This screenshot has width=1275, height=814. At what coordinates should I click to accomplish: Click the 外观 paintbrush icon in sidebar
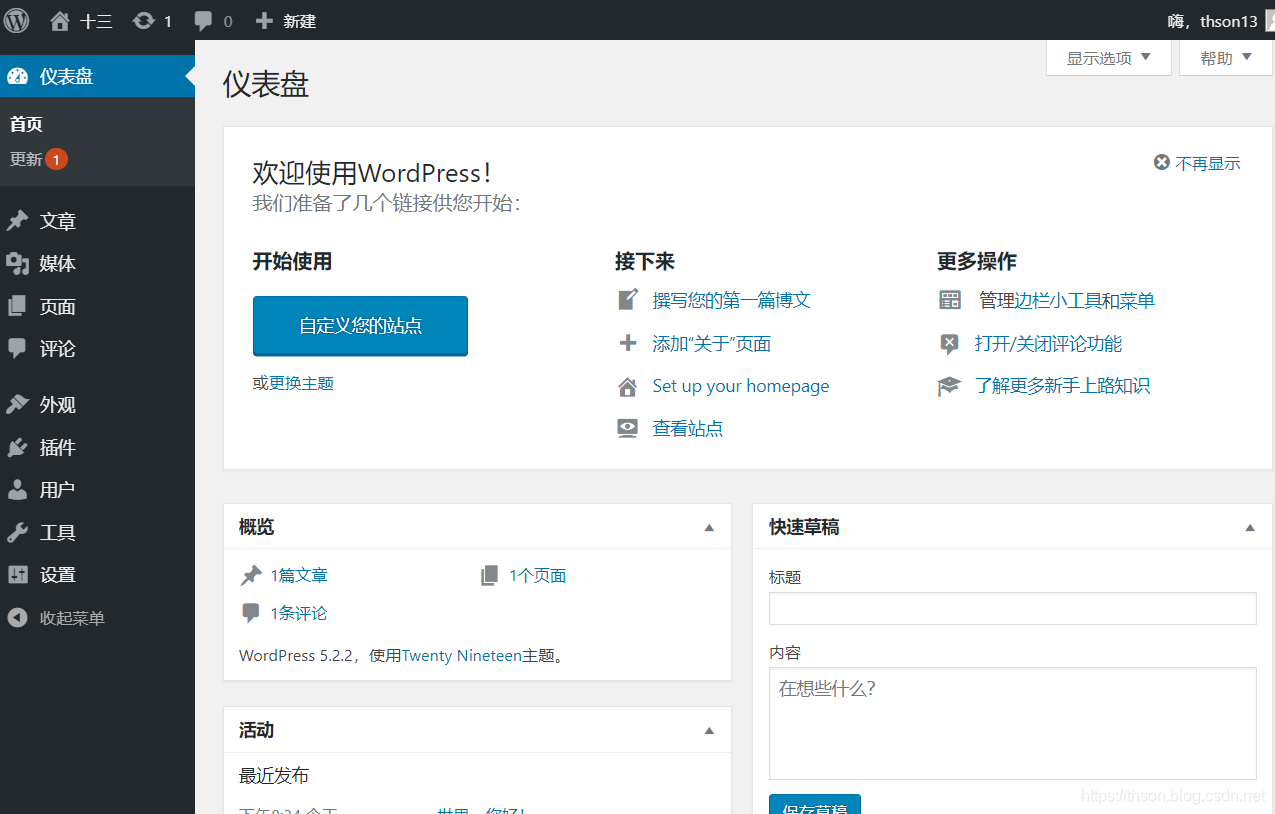tap(17, 404)
